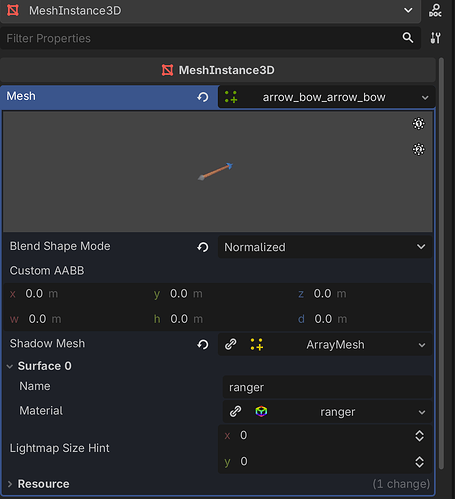The image size is (455, 499).
Task: Toggle preview light 2 in mesh preview
Action: coord(419,149)
